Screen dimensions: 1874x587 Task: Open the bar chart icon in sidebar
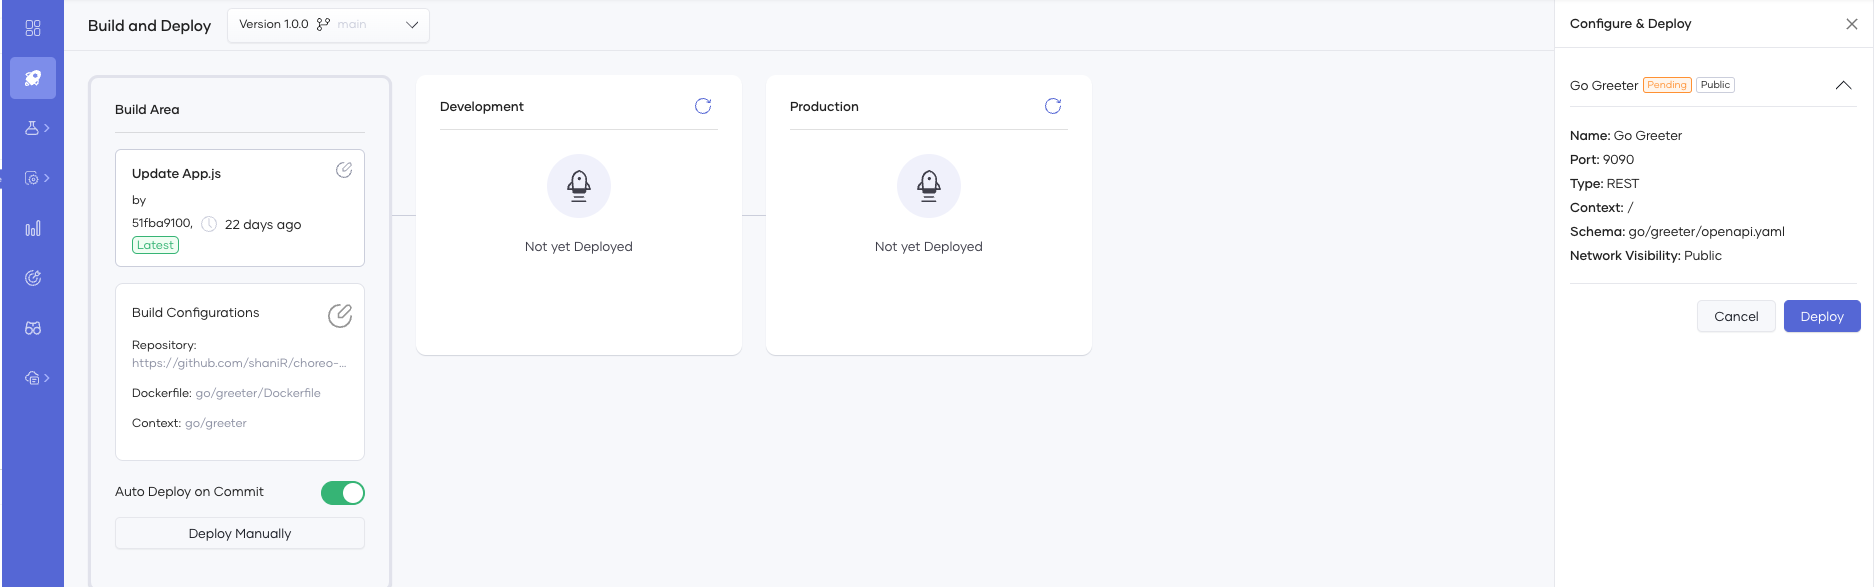(x=33, y=228)
